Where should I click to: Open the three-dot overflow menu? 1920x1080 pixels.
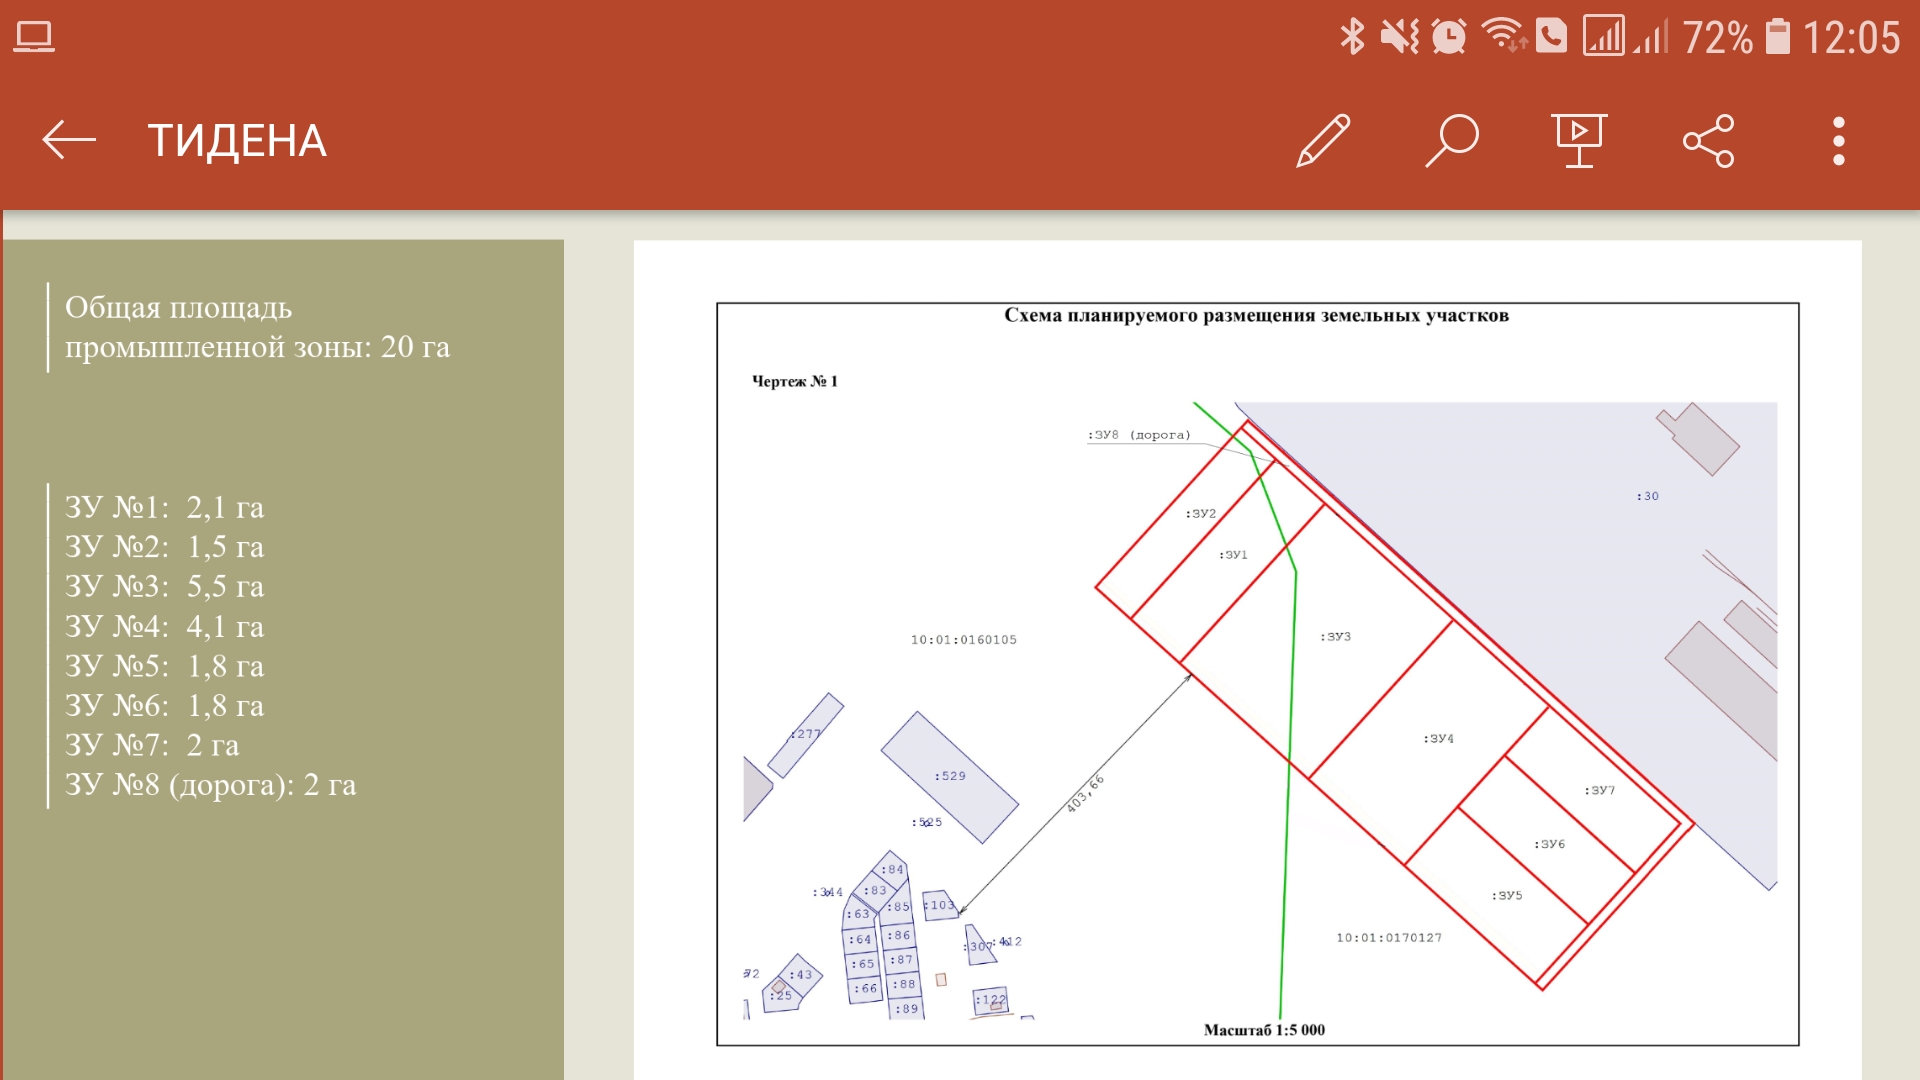[1838, 141]
